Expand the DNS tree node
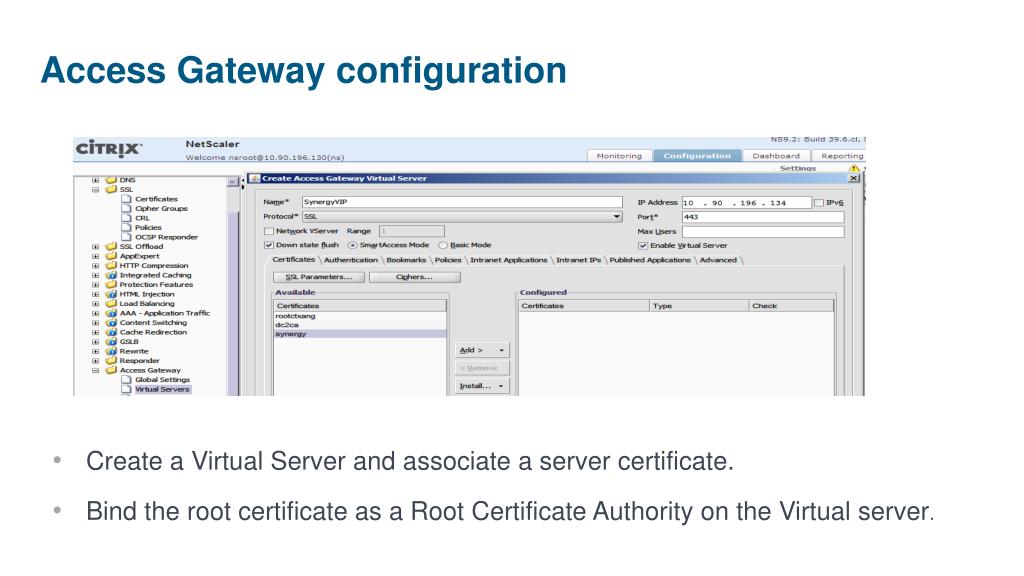This screenshot has height=576, width=1024. (x=95, y=180)
